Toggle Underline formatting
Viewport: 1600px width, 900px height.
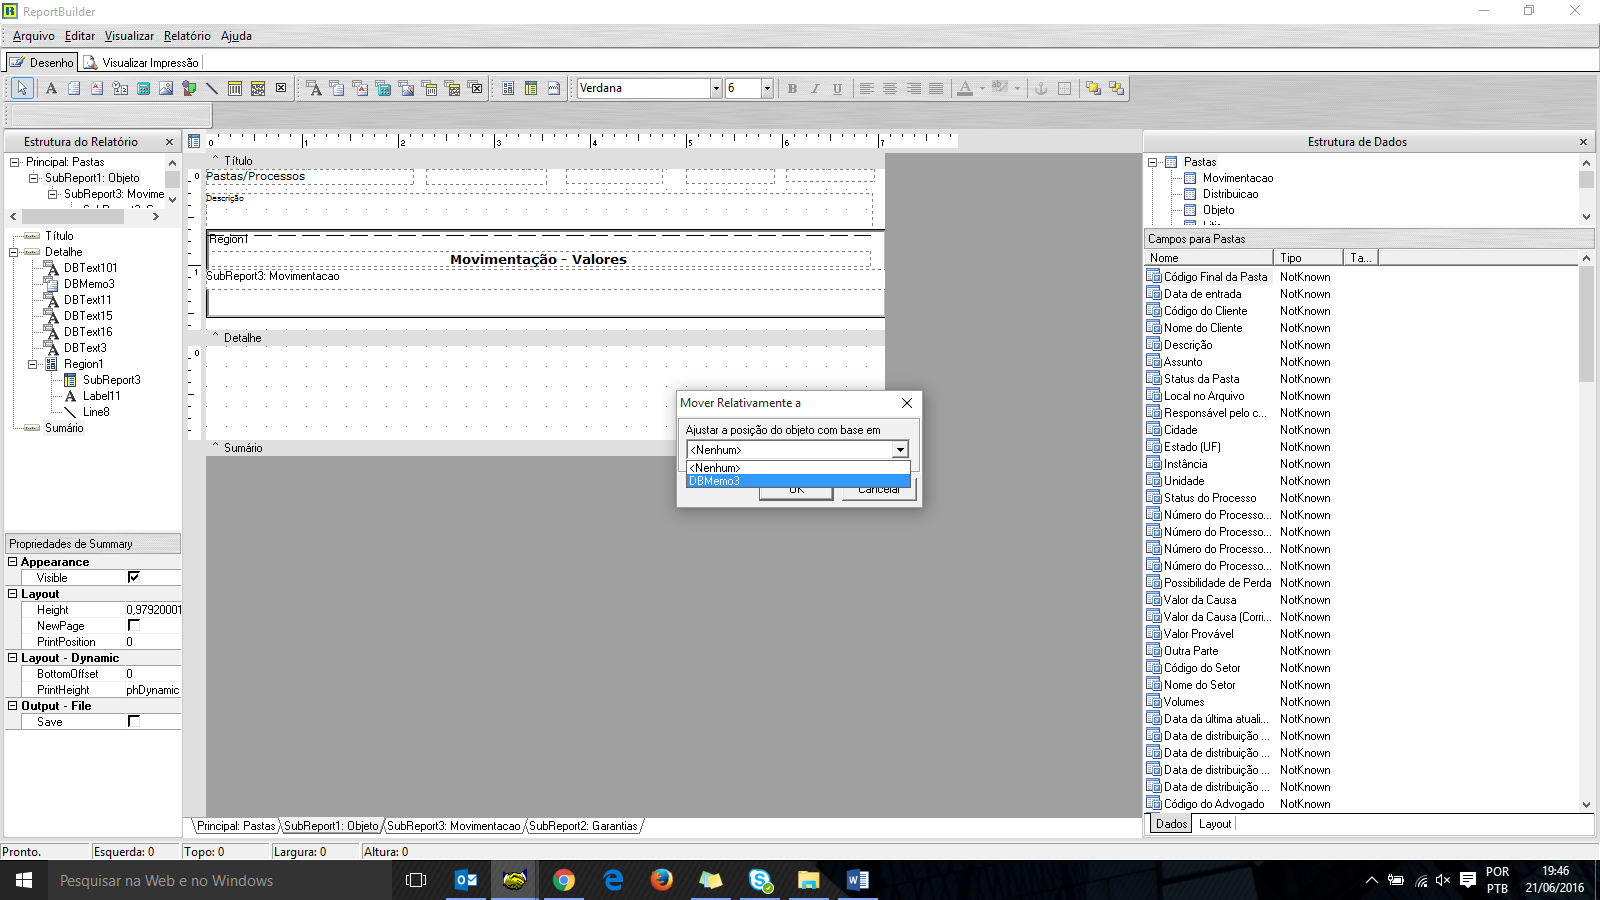(837, 88)
